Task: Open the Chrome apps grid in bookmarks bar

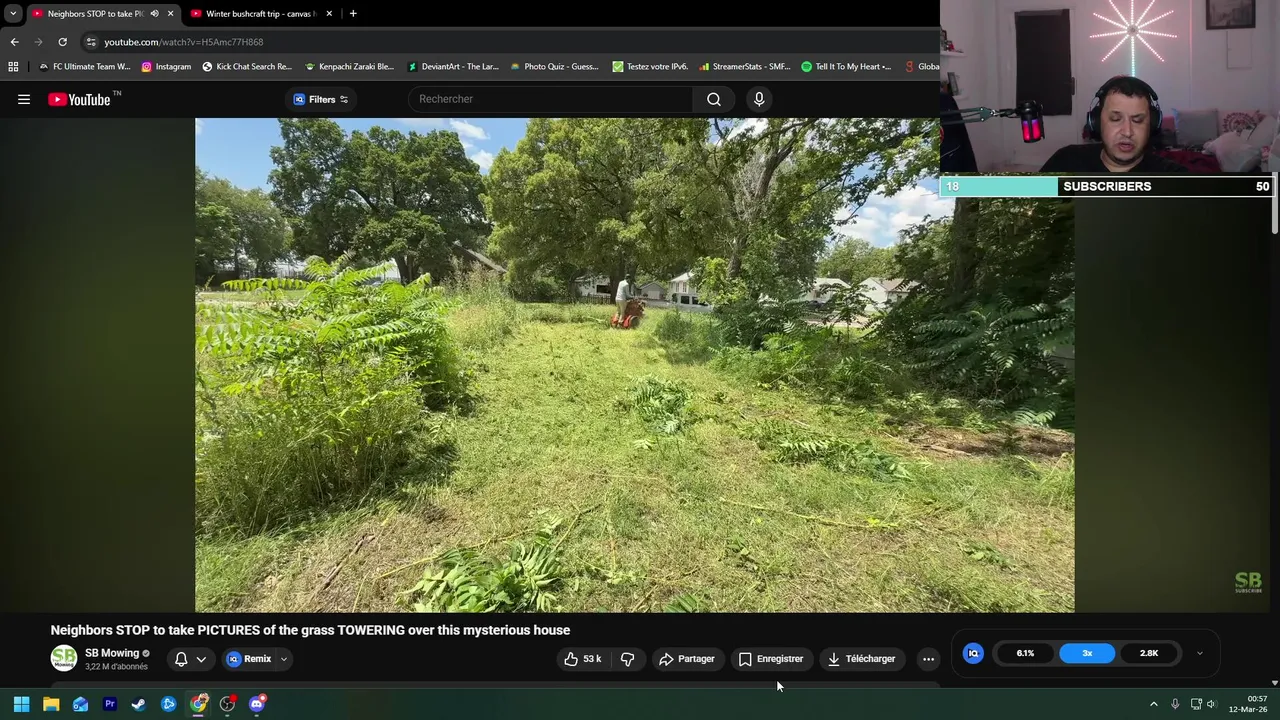Action: [x=13, y=67]
